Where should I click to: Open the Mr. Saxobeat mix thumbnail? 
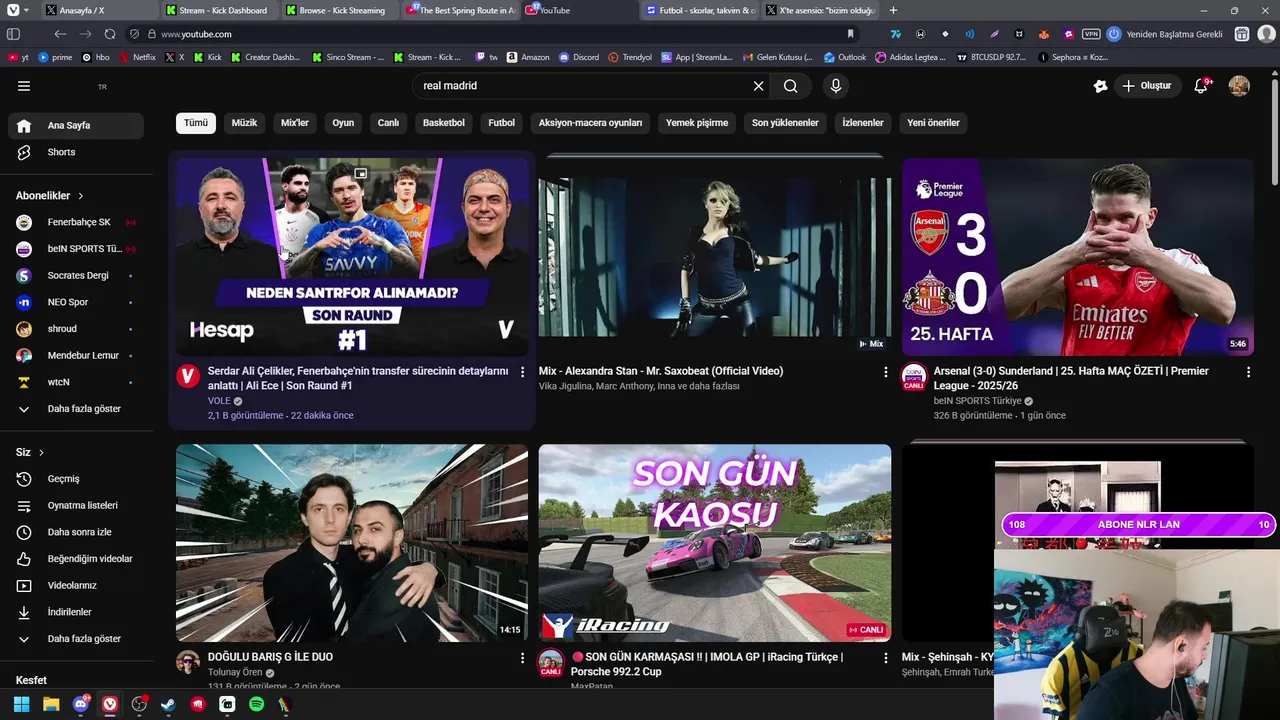[x=715, y=256]
